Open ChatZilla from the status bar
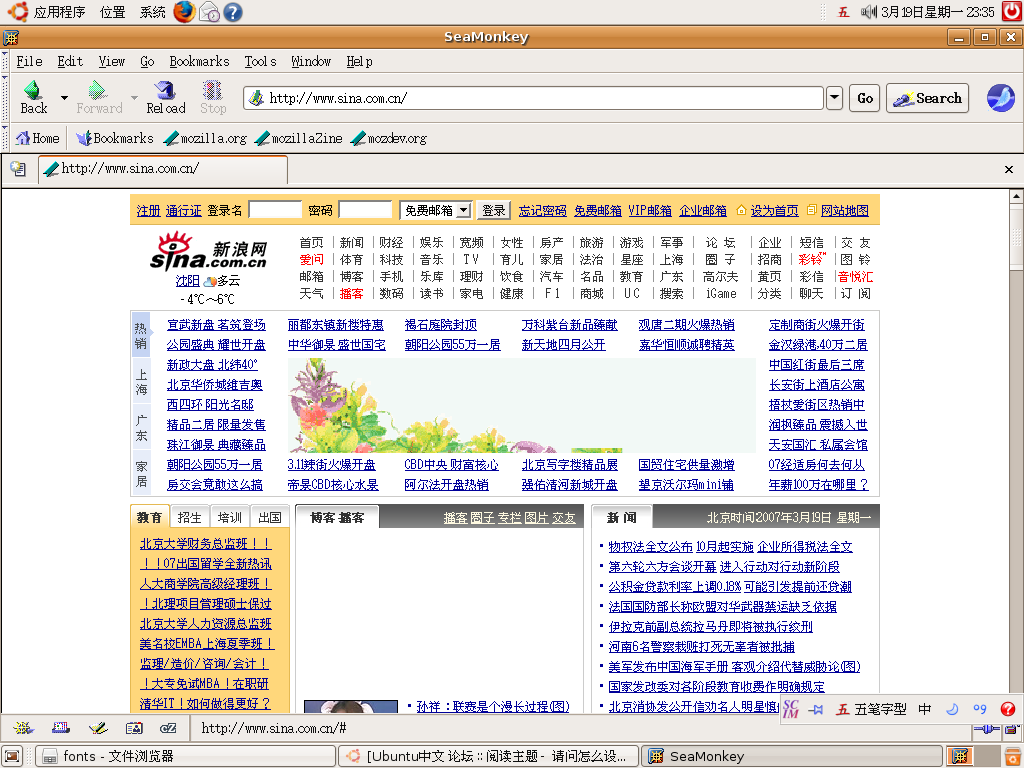Image resolution: width=1024 pixels, height=768 pixels. 168,728
